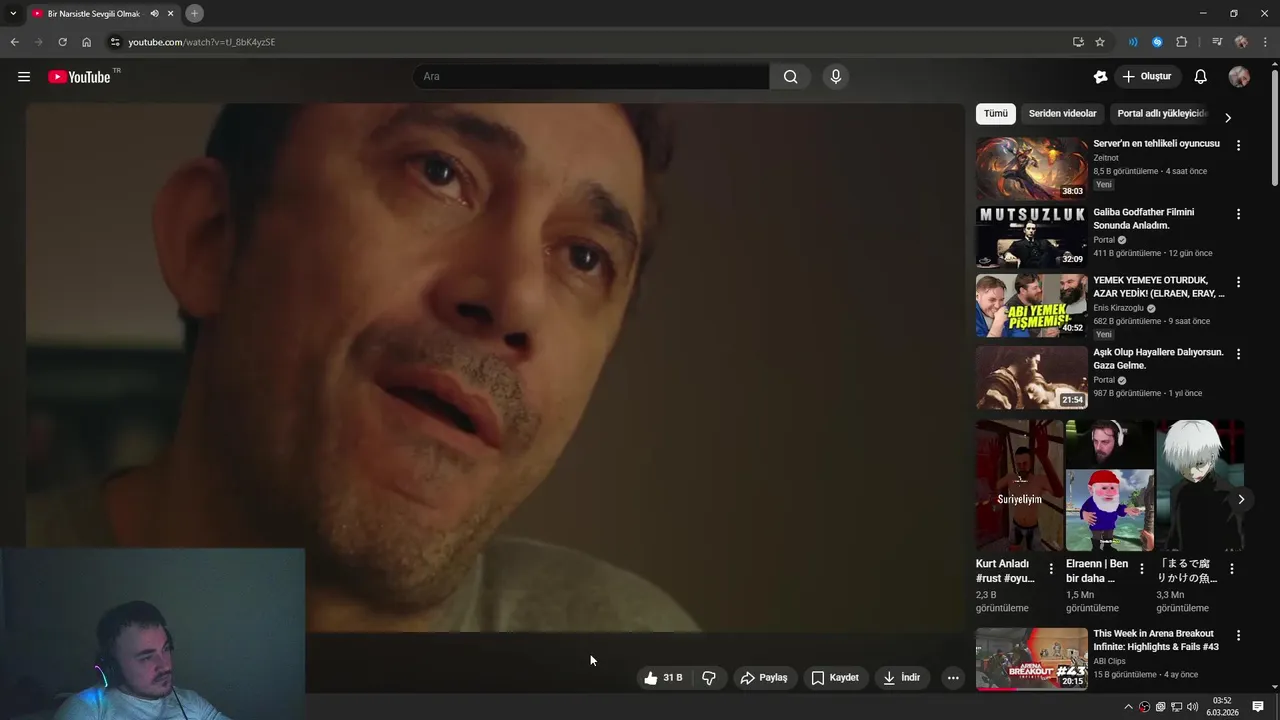This screenshot has width=1280, height=720.
Task: Open Aşık Olup Hayallere Dalıyorsun video
Action: pyautogui.click(x=1031, y=377)
